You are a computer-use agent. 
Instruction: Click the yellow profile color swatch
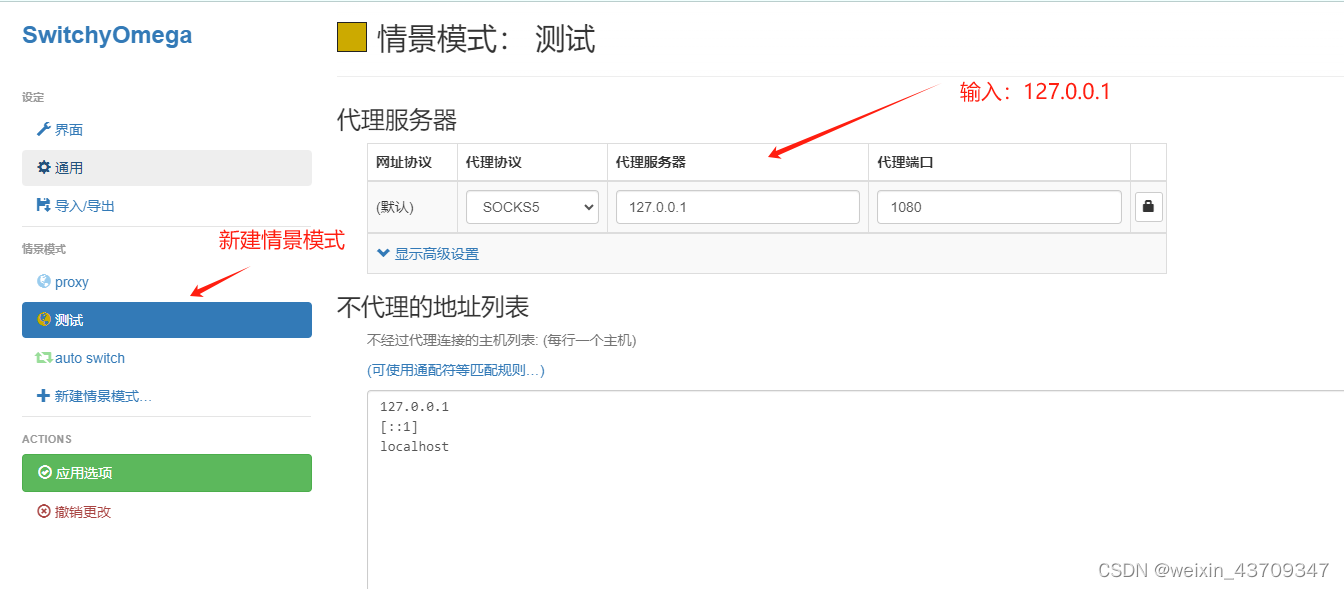[352, 38]
